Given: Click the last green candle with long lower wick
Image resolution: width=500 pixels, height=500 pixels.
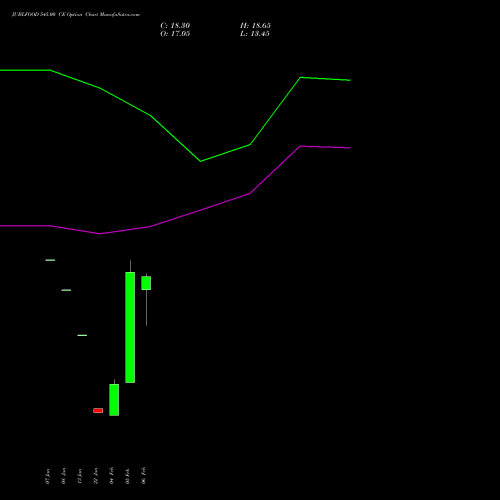Looking at the screenshot, I should (x=146, y=283).
